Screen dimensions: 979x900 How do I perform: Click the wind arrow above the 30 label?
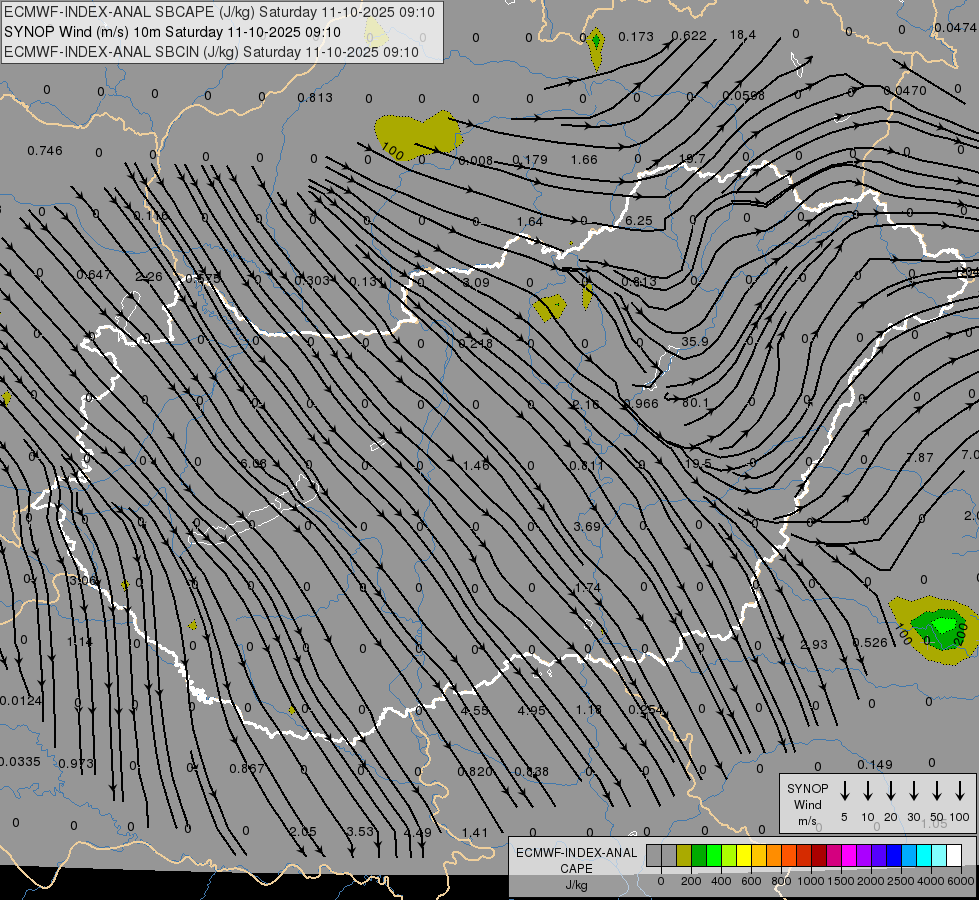pos(913,791)
